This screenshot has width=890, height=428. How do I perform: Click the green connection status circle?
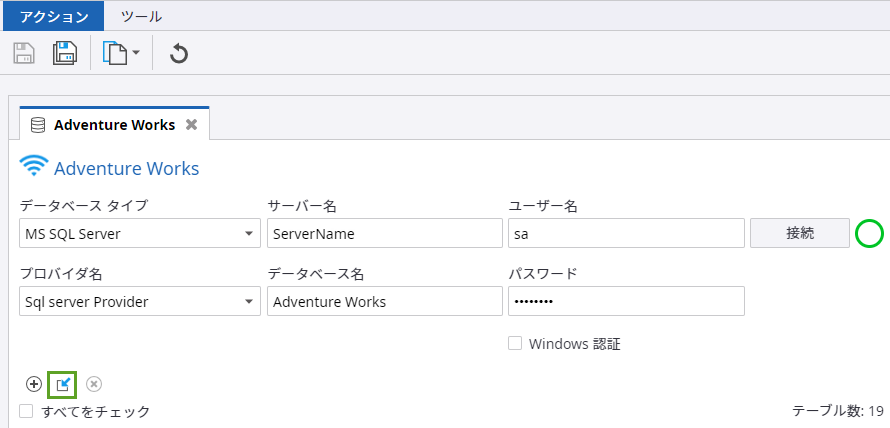click(870, 234)
